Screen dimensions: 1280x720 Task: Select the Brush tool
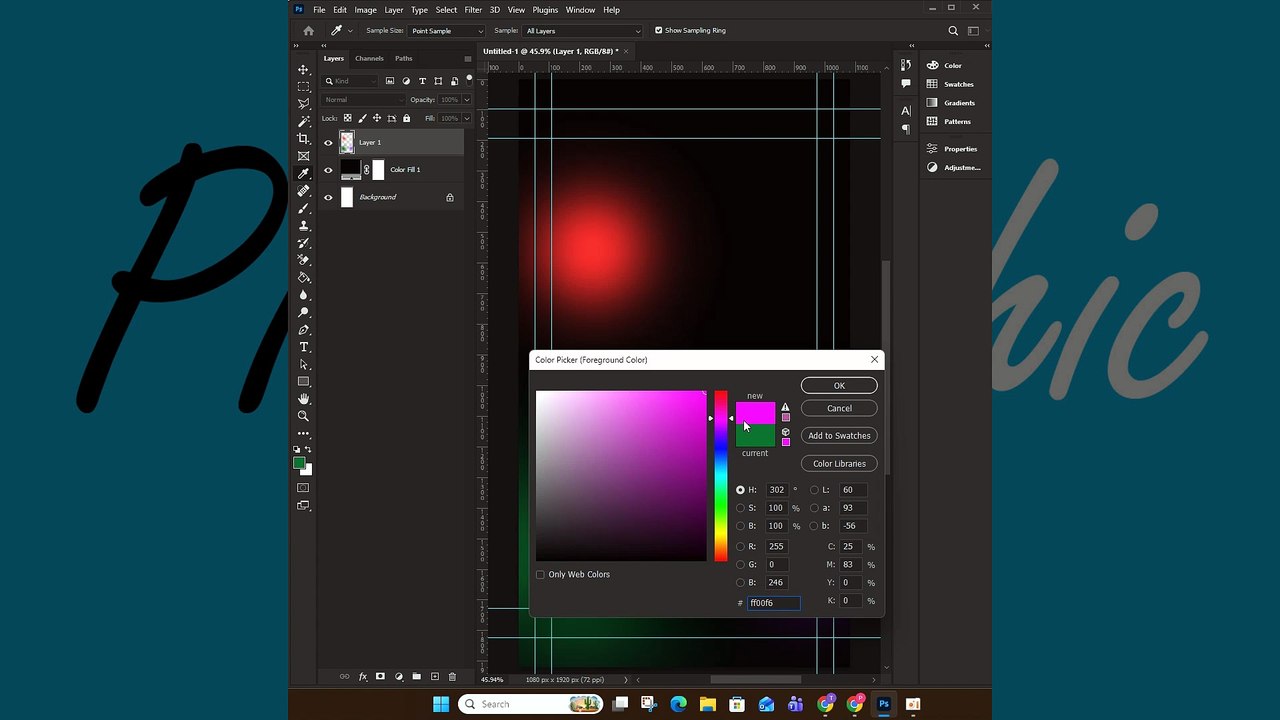pyautogui.click(x=303, y=208)
